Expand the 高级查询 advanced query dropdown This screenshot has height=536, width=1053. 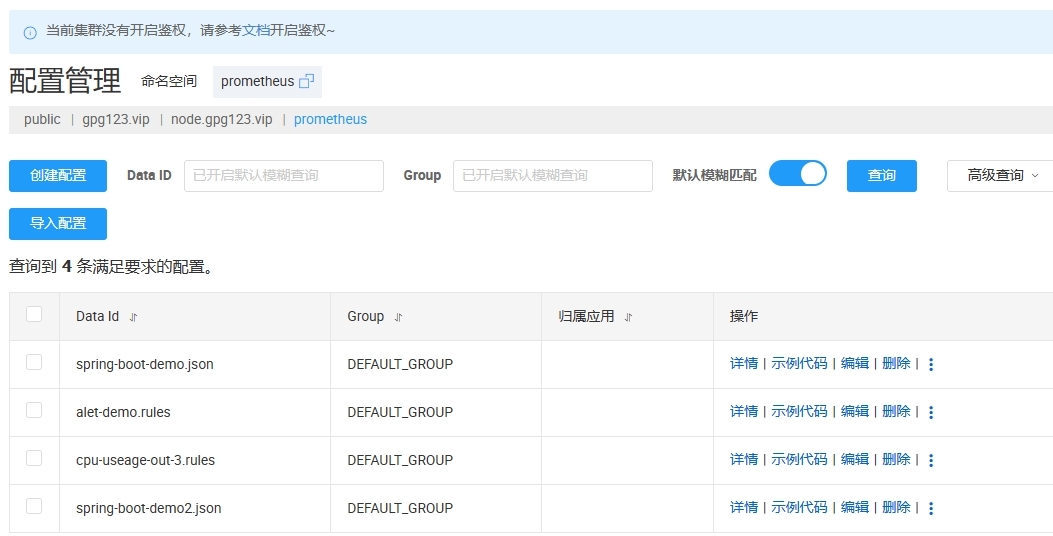(x=1002, y=176)
